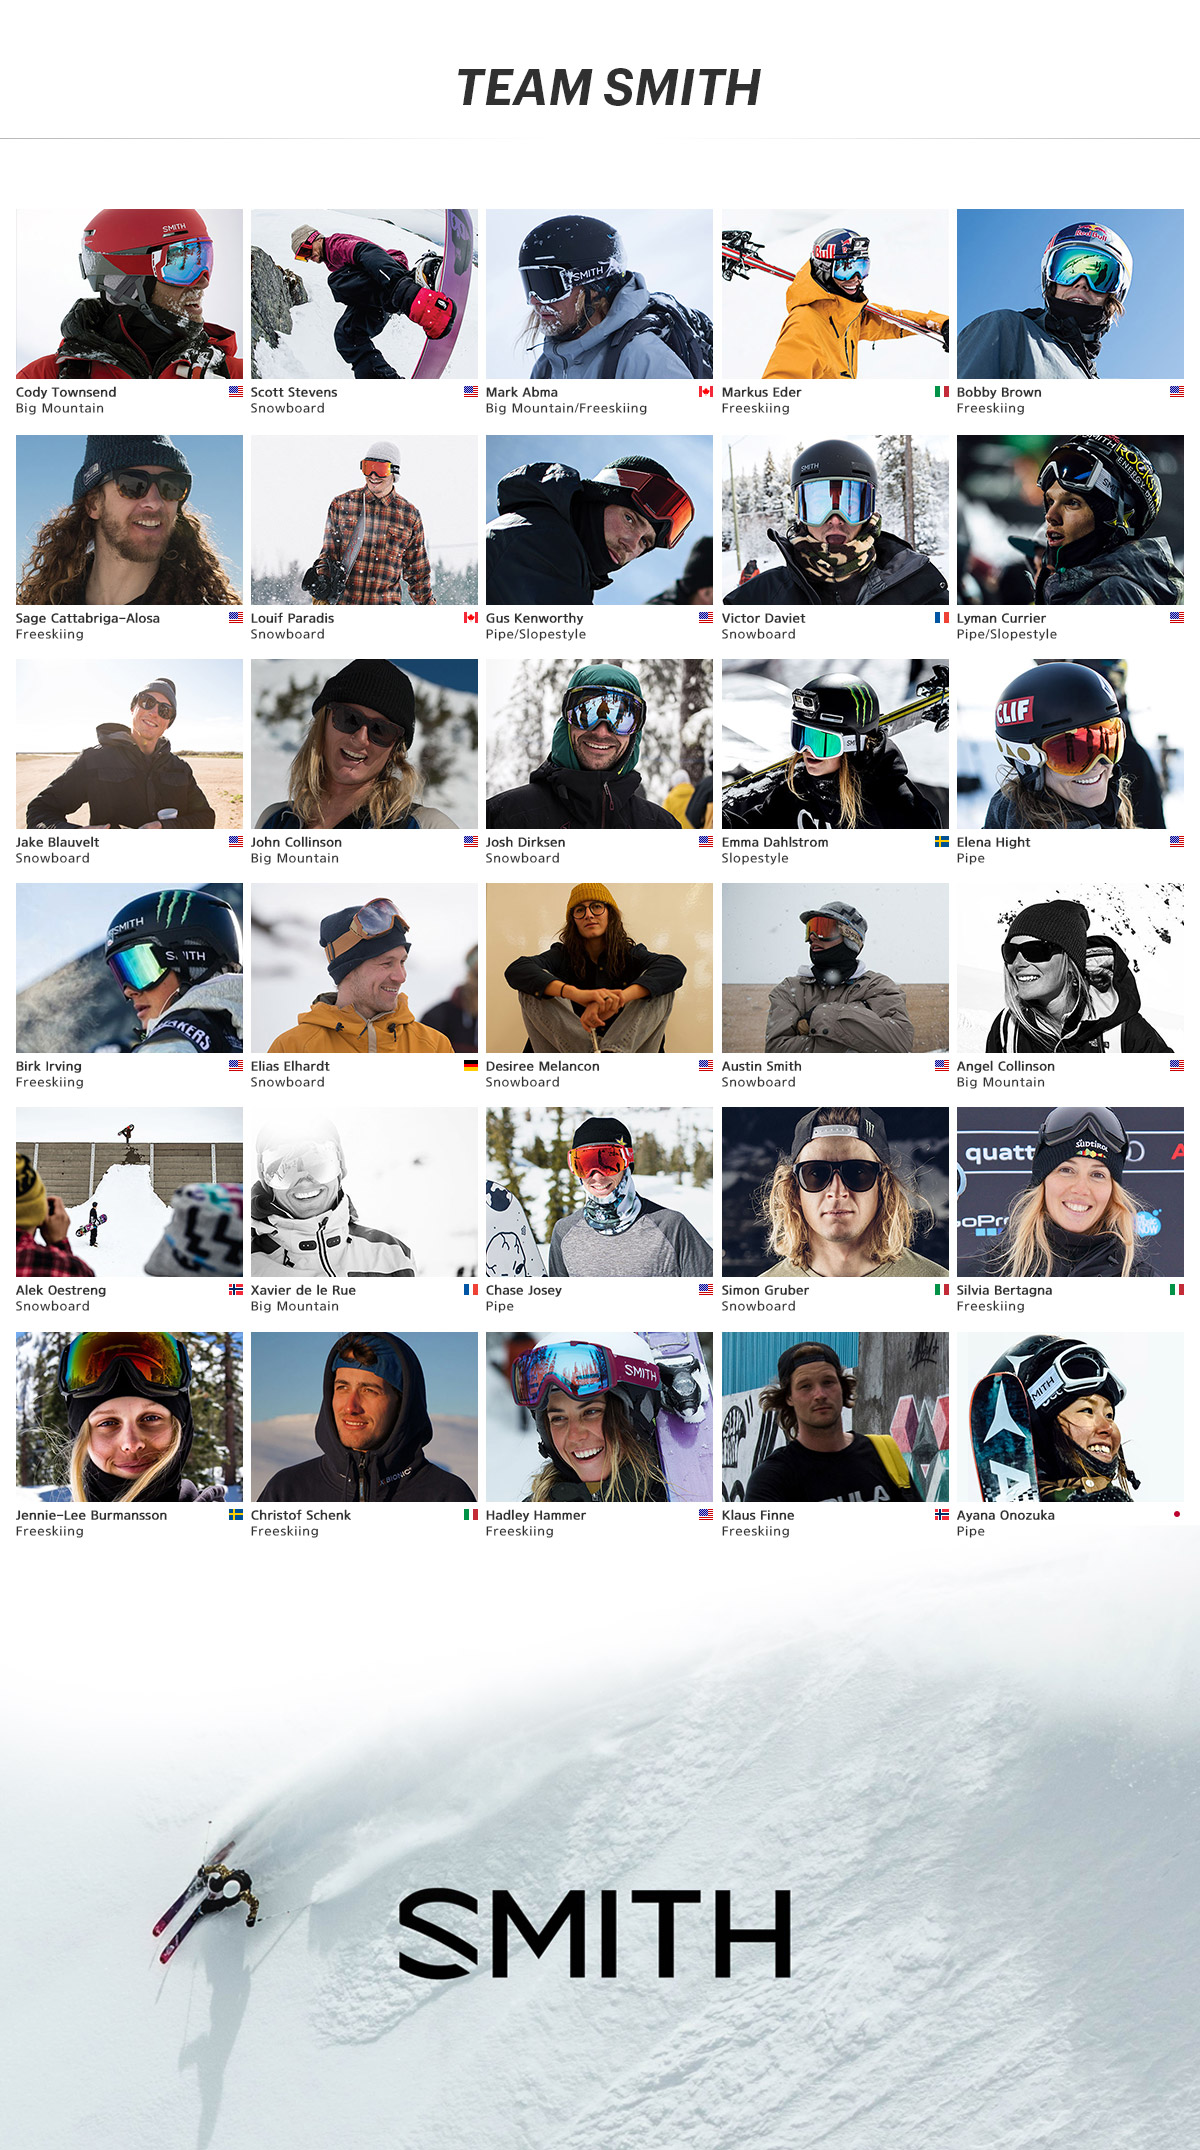Click the Icelandic flag beside Klaus Finne
The width and height of the screenshot is (1200, 2150).
click(942, 1515)
